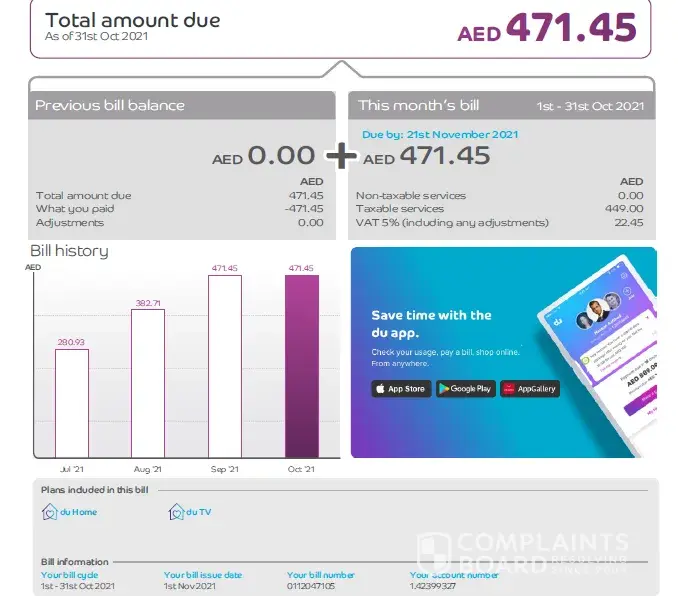This screenshot has width=678, height=596.
Task: Click the 'Previous bill balance' header
Action: [110, 105]
